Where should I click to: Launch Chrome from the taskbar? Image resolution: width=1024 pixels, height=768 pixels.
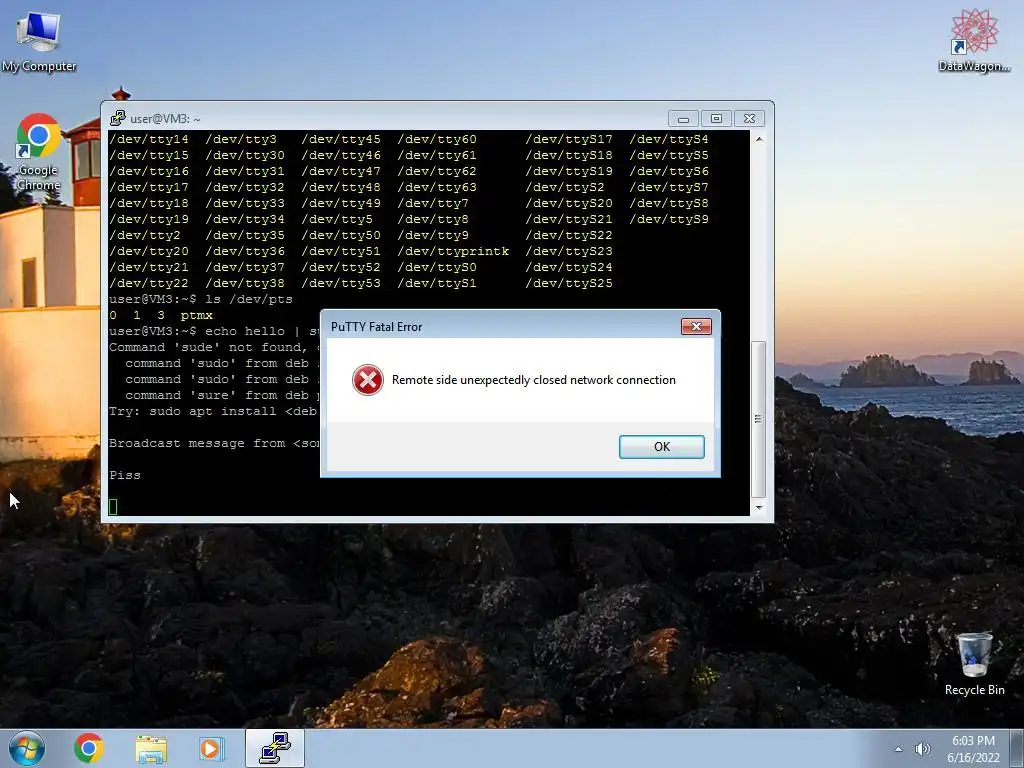pos(89,748)
